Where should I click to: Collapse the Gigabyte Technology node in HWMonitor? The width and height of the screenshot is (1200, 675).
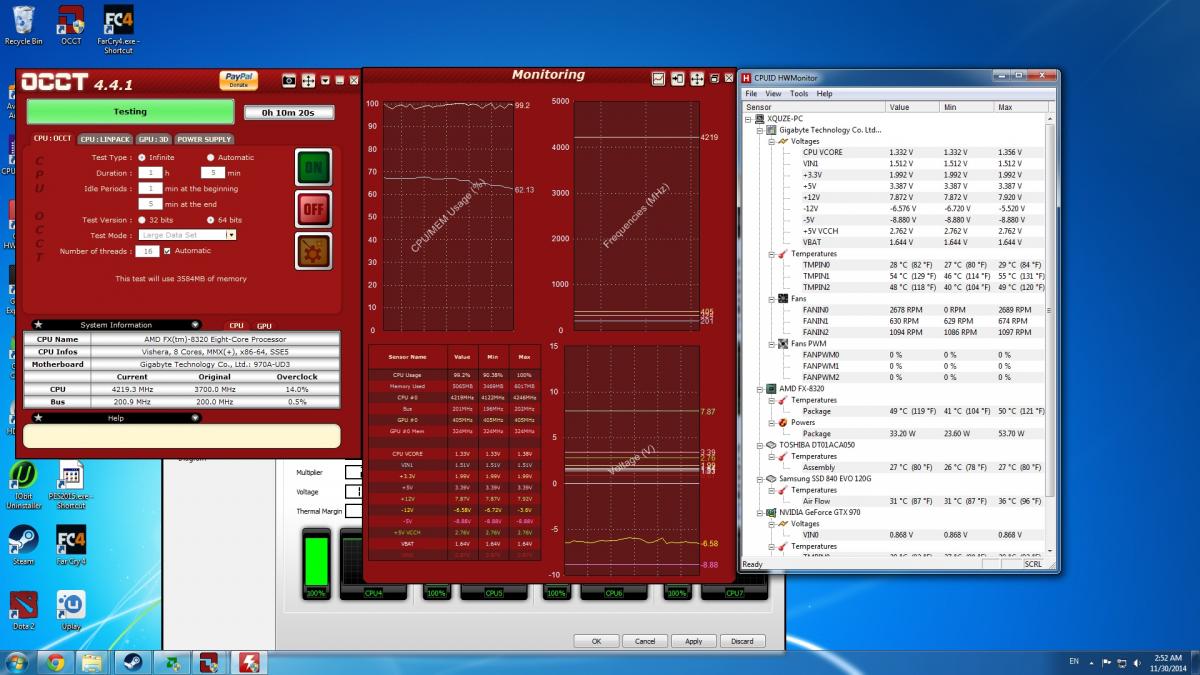[758, 130]
